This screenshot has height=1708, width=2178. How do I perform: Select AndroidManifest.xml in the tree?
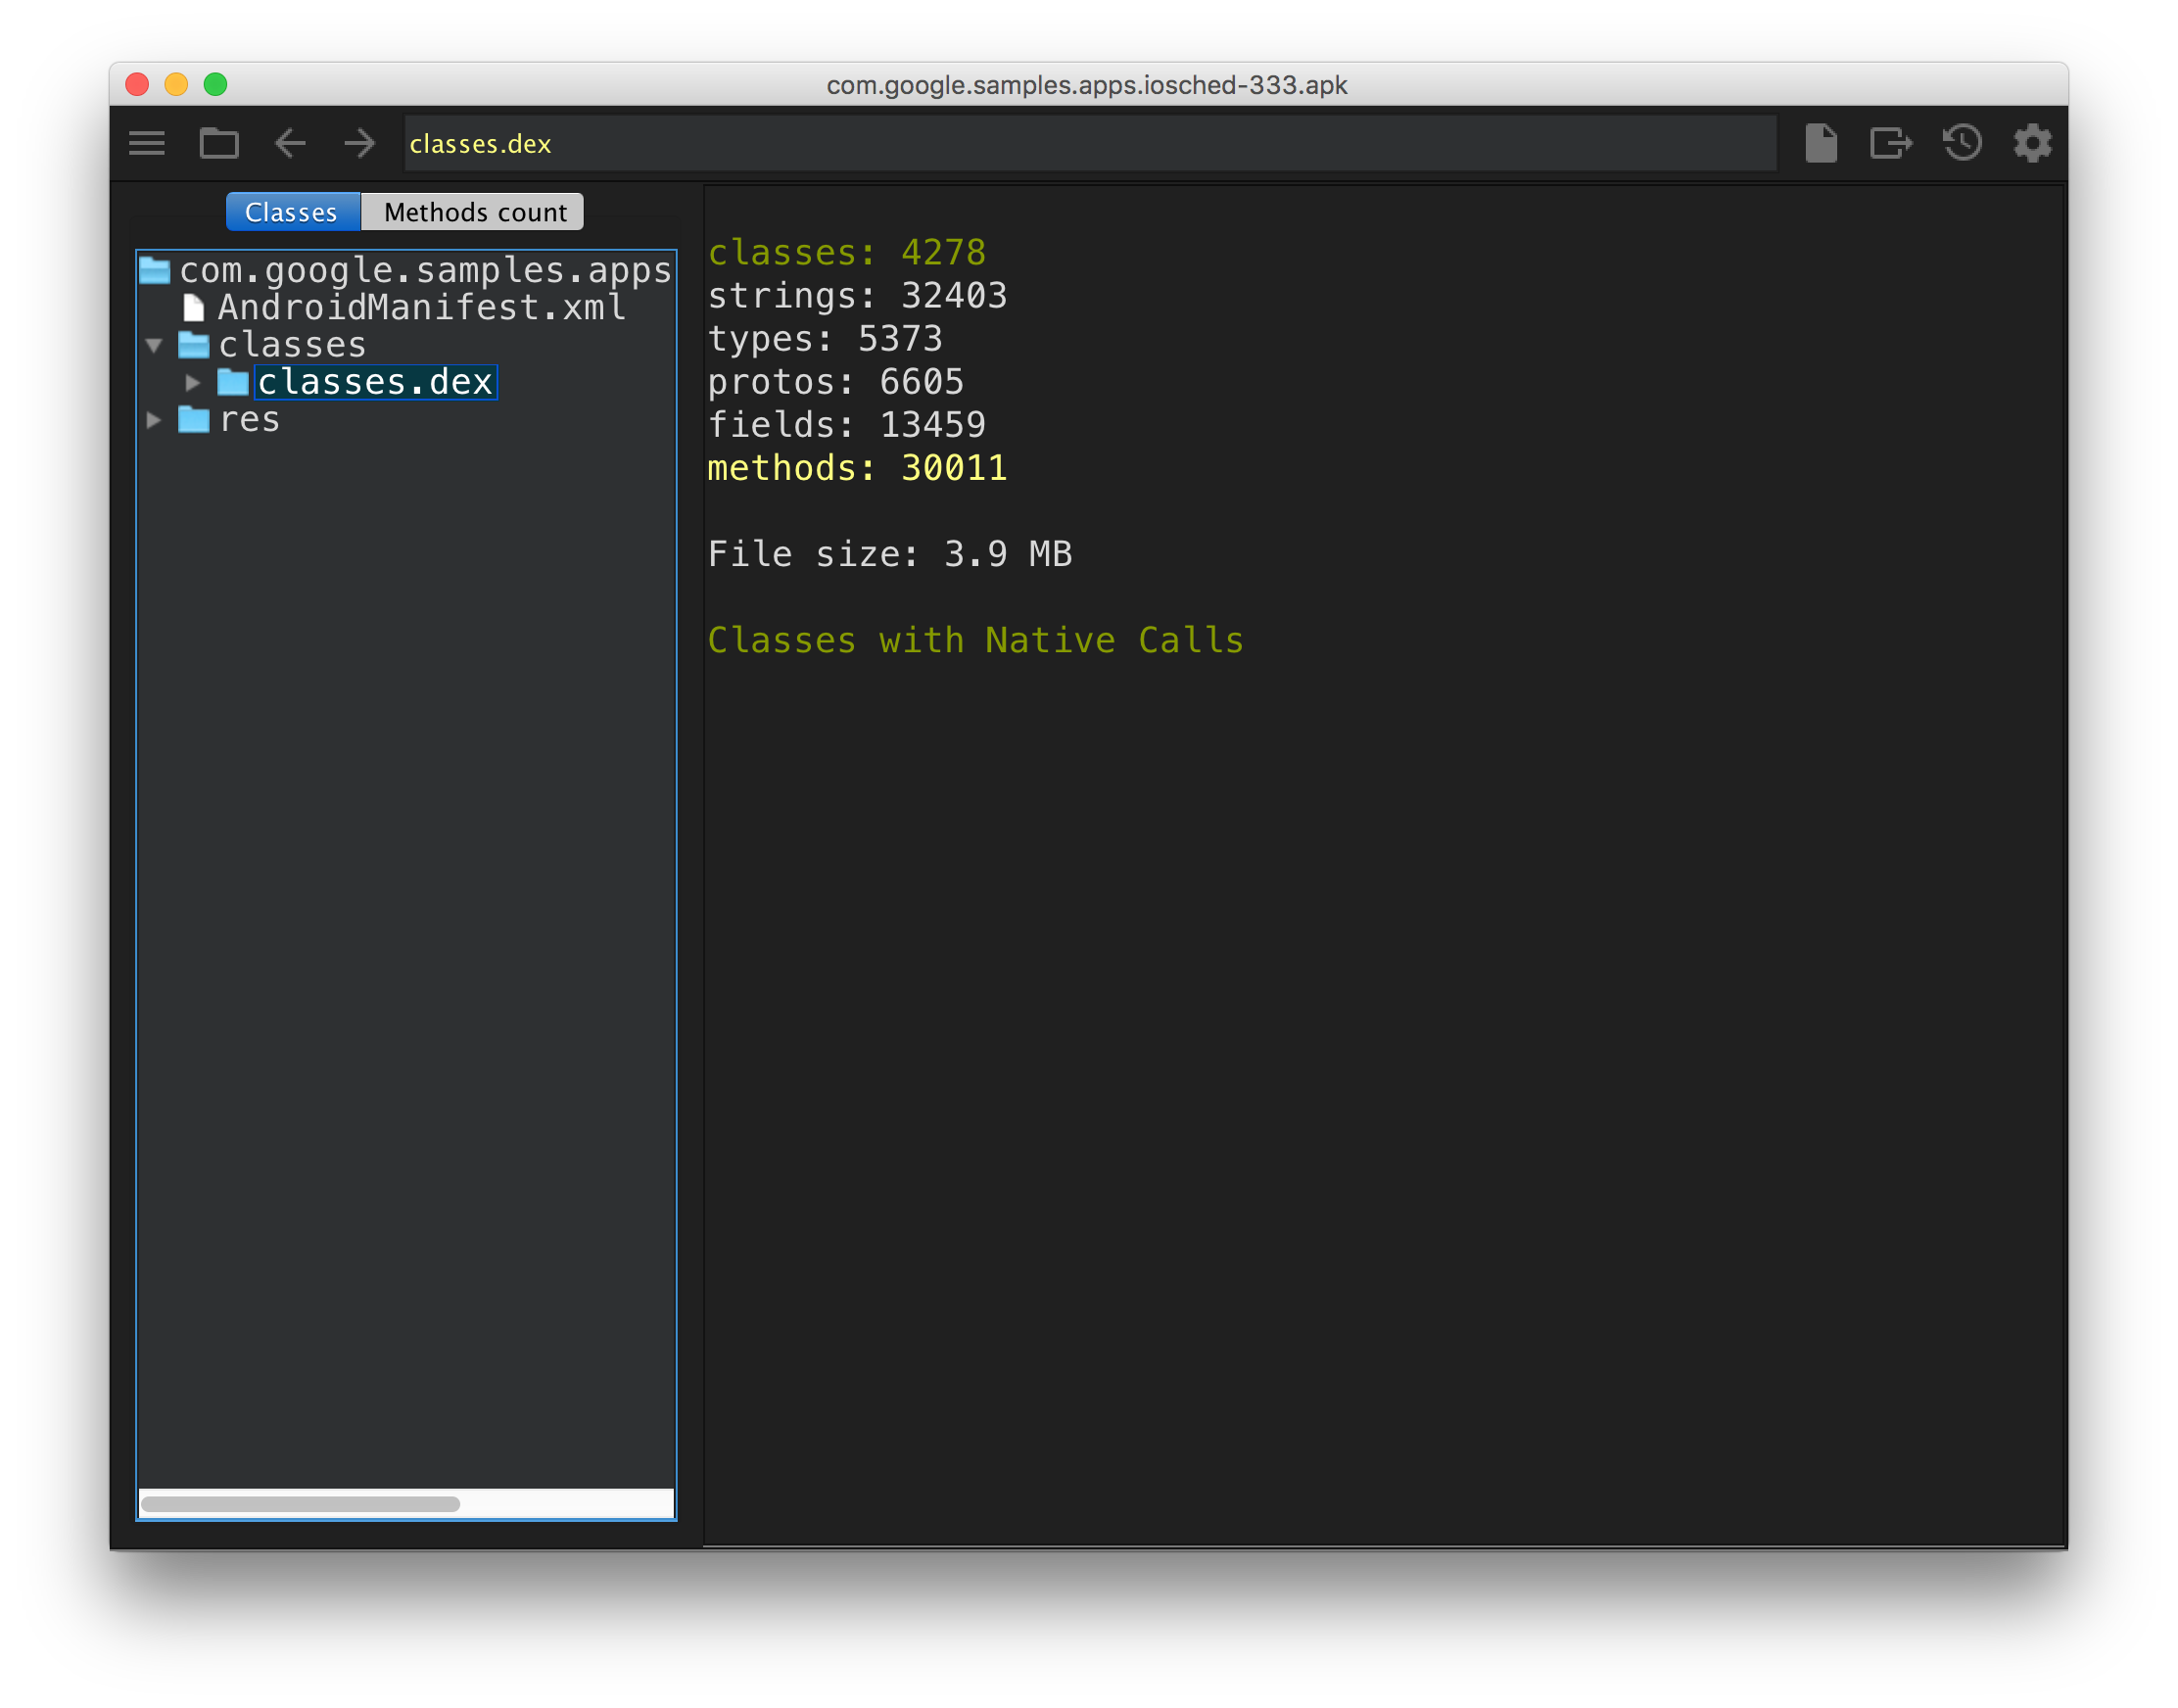point(421,308)
